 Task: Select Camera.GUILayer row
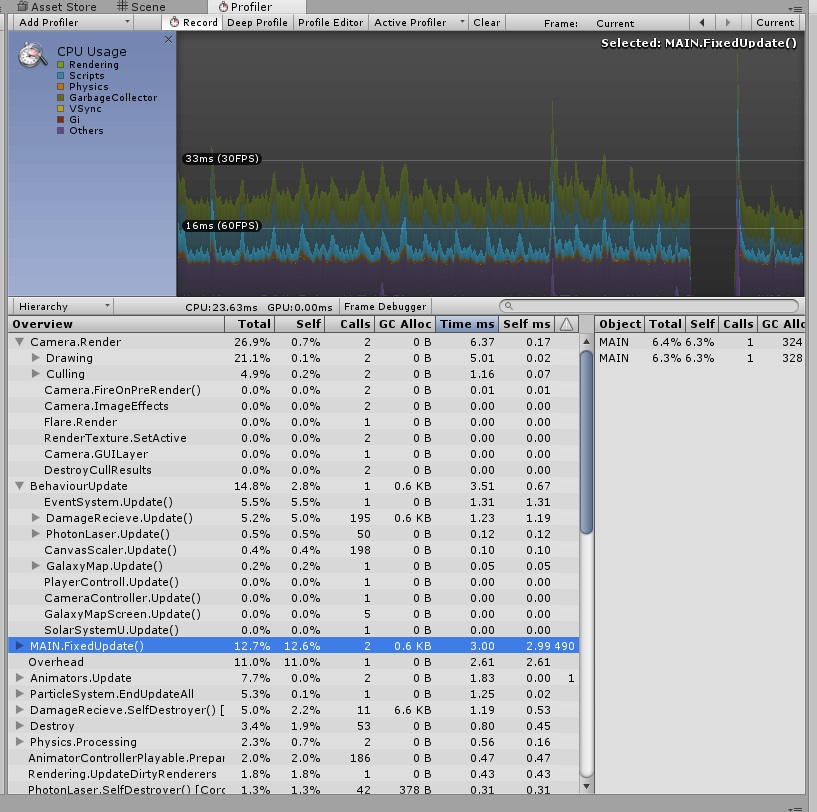[293, 454]
